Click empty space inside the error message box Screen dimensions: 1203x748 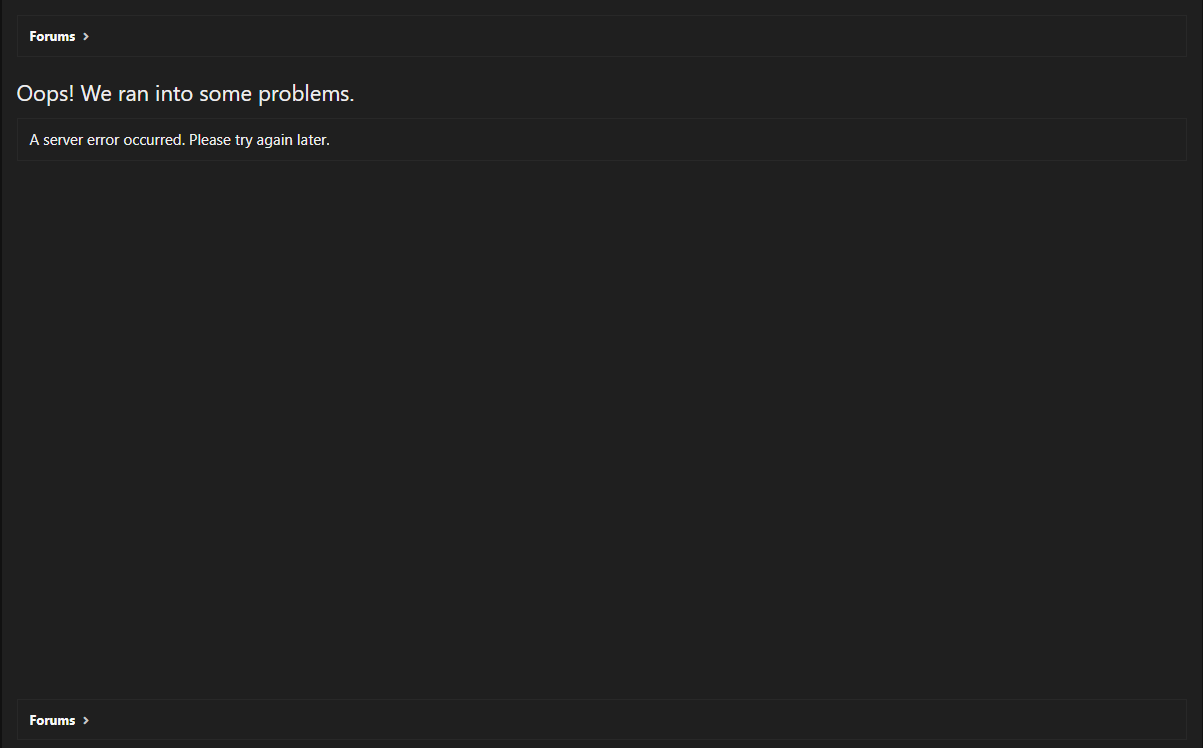click(750, 140)
